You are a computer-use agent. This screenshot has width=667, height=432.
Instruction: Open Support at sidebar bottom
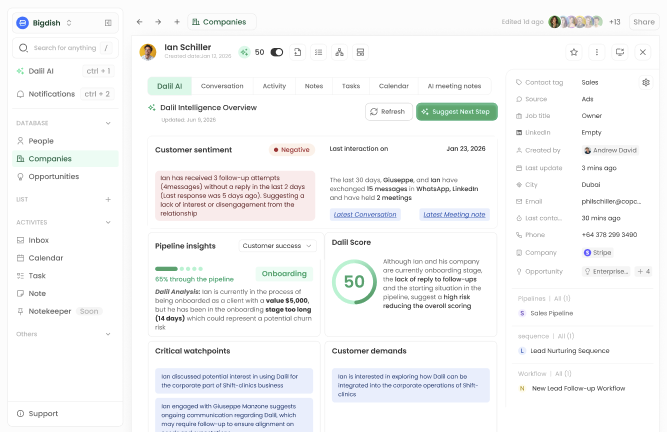pos(65,414)
